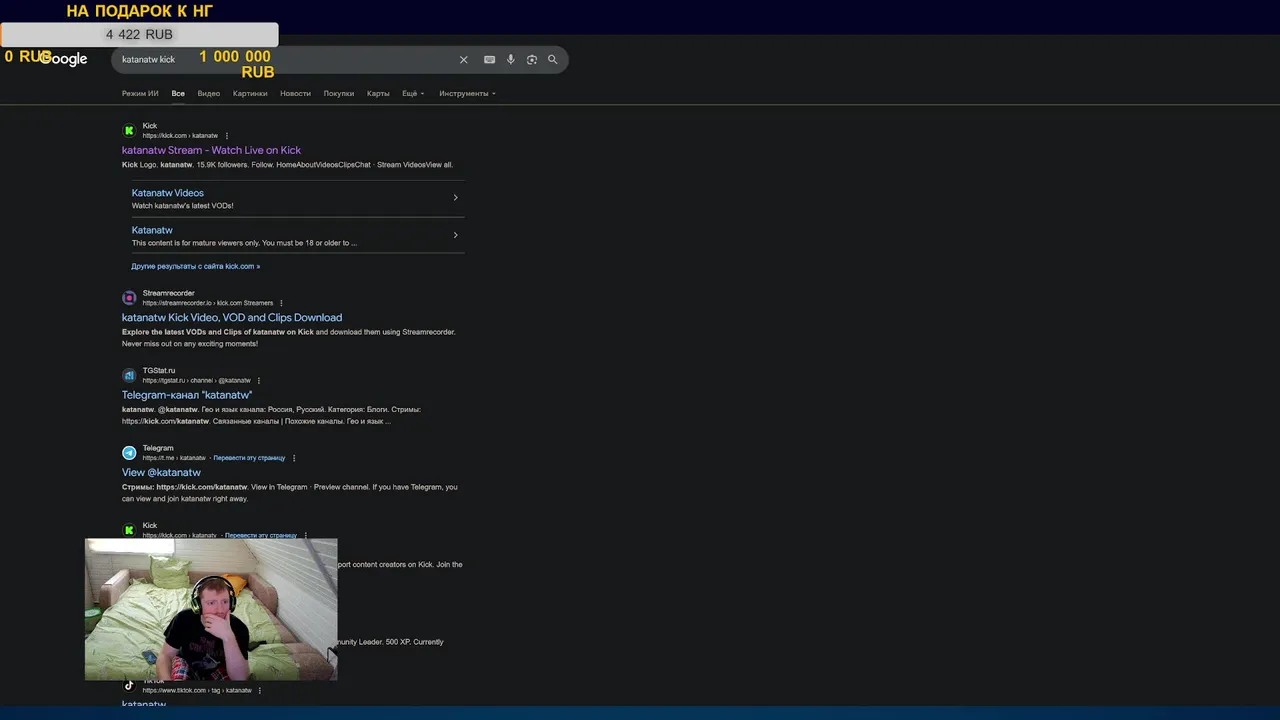Click 'Watch katanatw's latest VODs!' description
Viewport: 1280px width, 720px height.
[x=182, y=206]
